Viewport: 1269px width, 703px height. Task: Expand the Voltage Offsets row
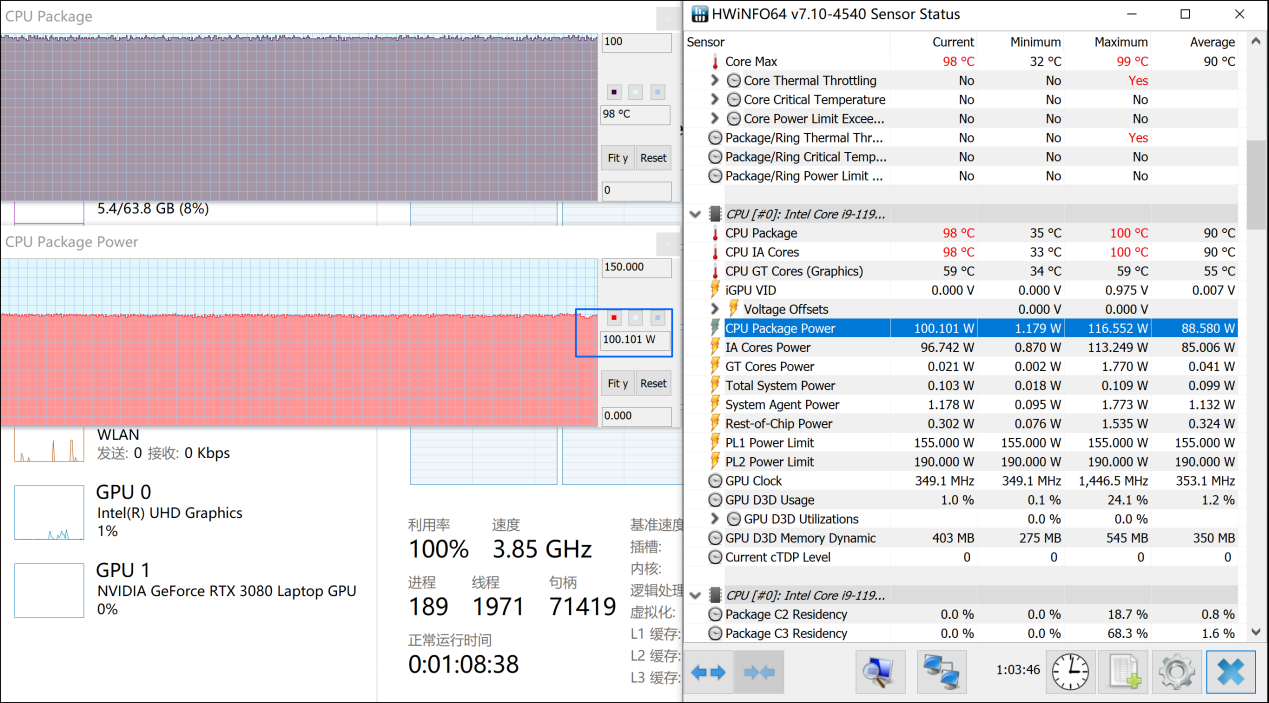point(714,310)
